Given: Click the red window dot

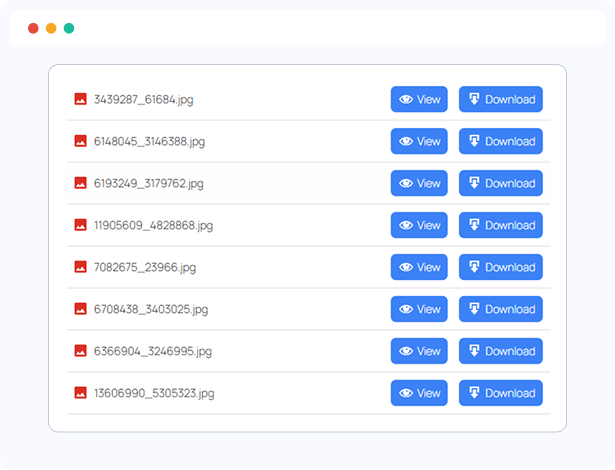Looking at the screenshot, I should click(x=33, y=28).
